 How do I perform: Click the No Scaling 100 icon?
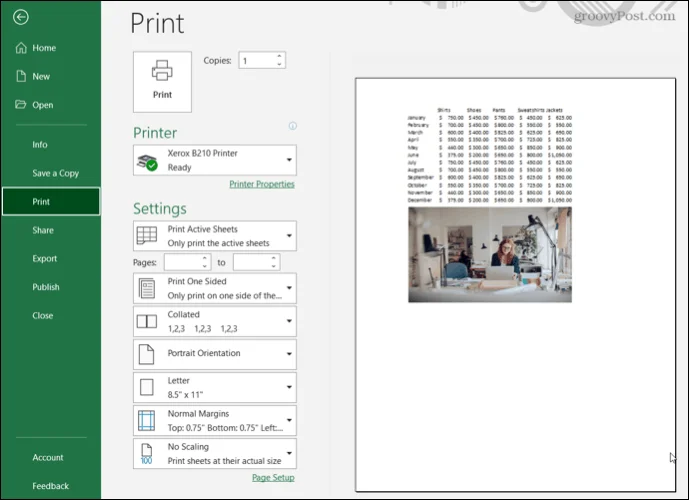click(x=146, y=454)
